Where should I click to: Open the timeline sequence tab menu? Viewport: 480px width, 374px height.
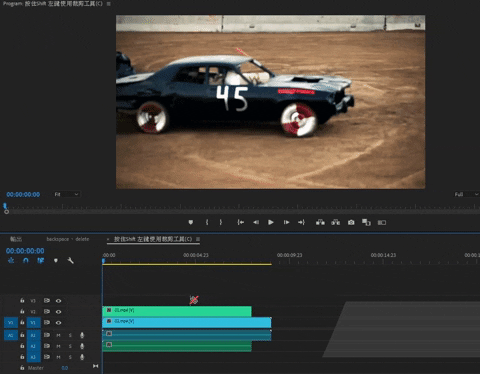pyautogui.click(x=198, y=239)
